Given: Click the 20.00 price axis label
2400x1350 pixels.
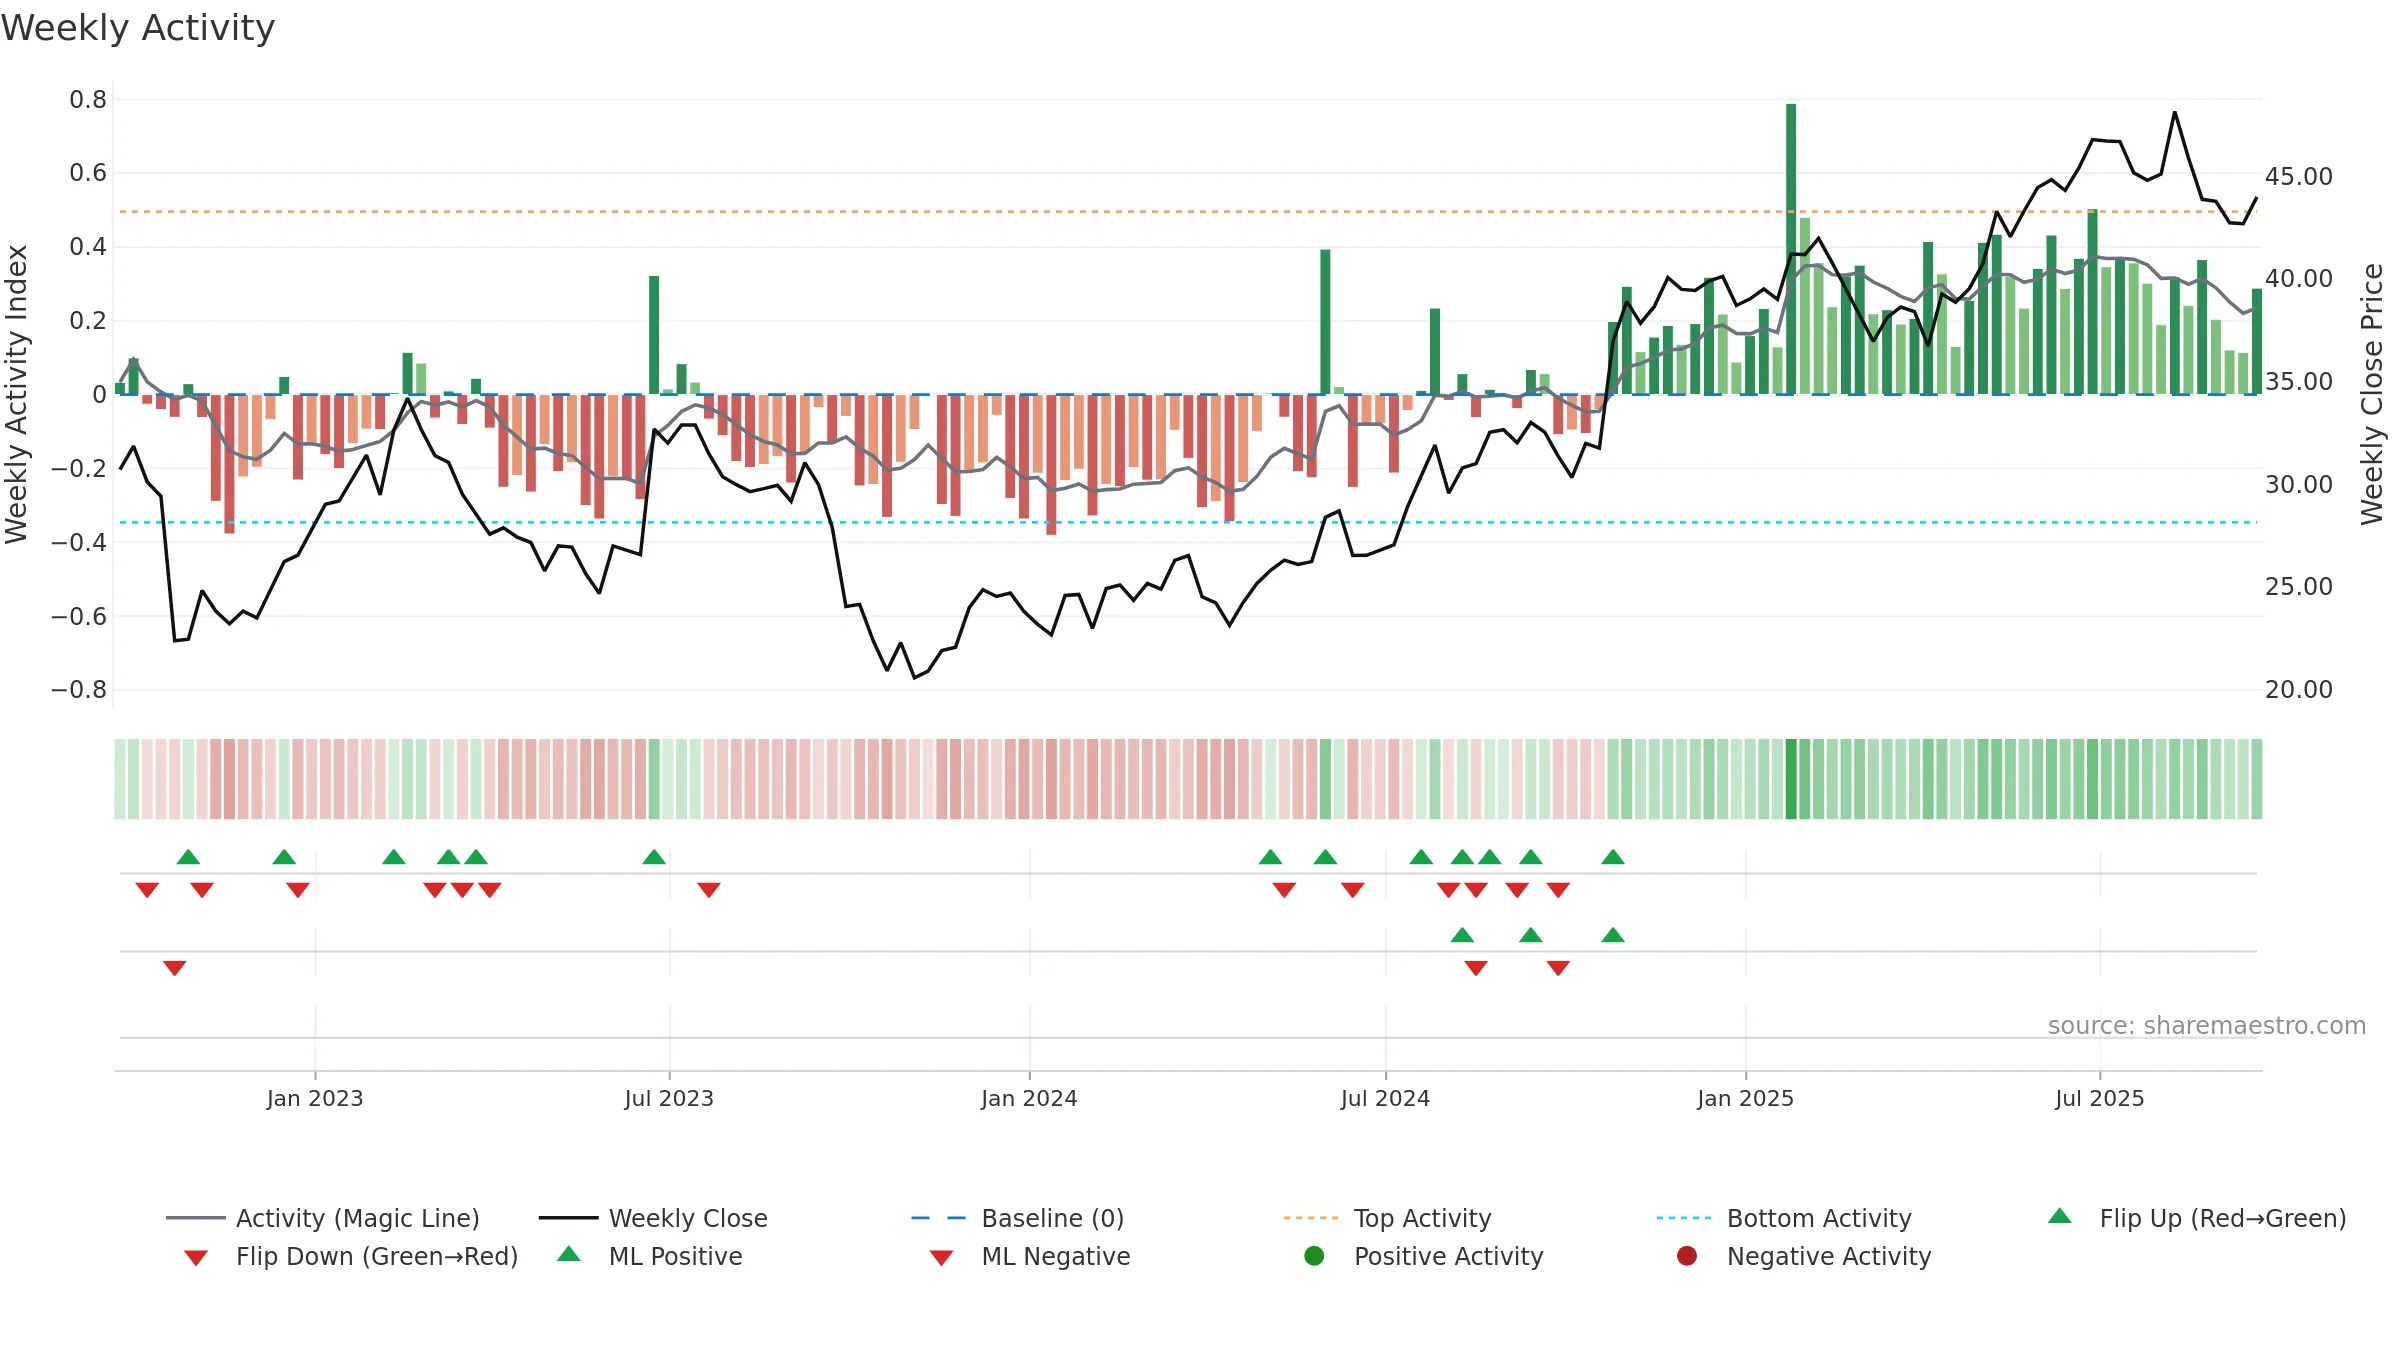Looking at the screenshot, I should tap(2299, 689).
